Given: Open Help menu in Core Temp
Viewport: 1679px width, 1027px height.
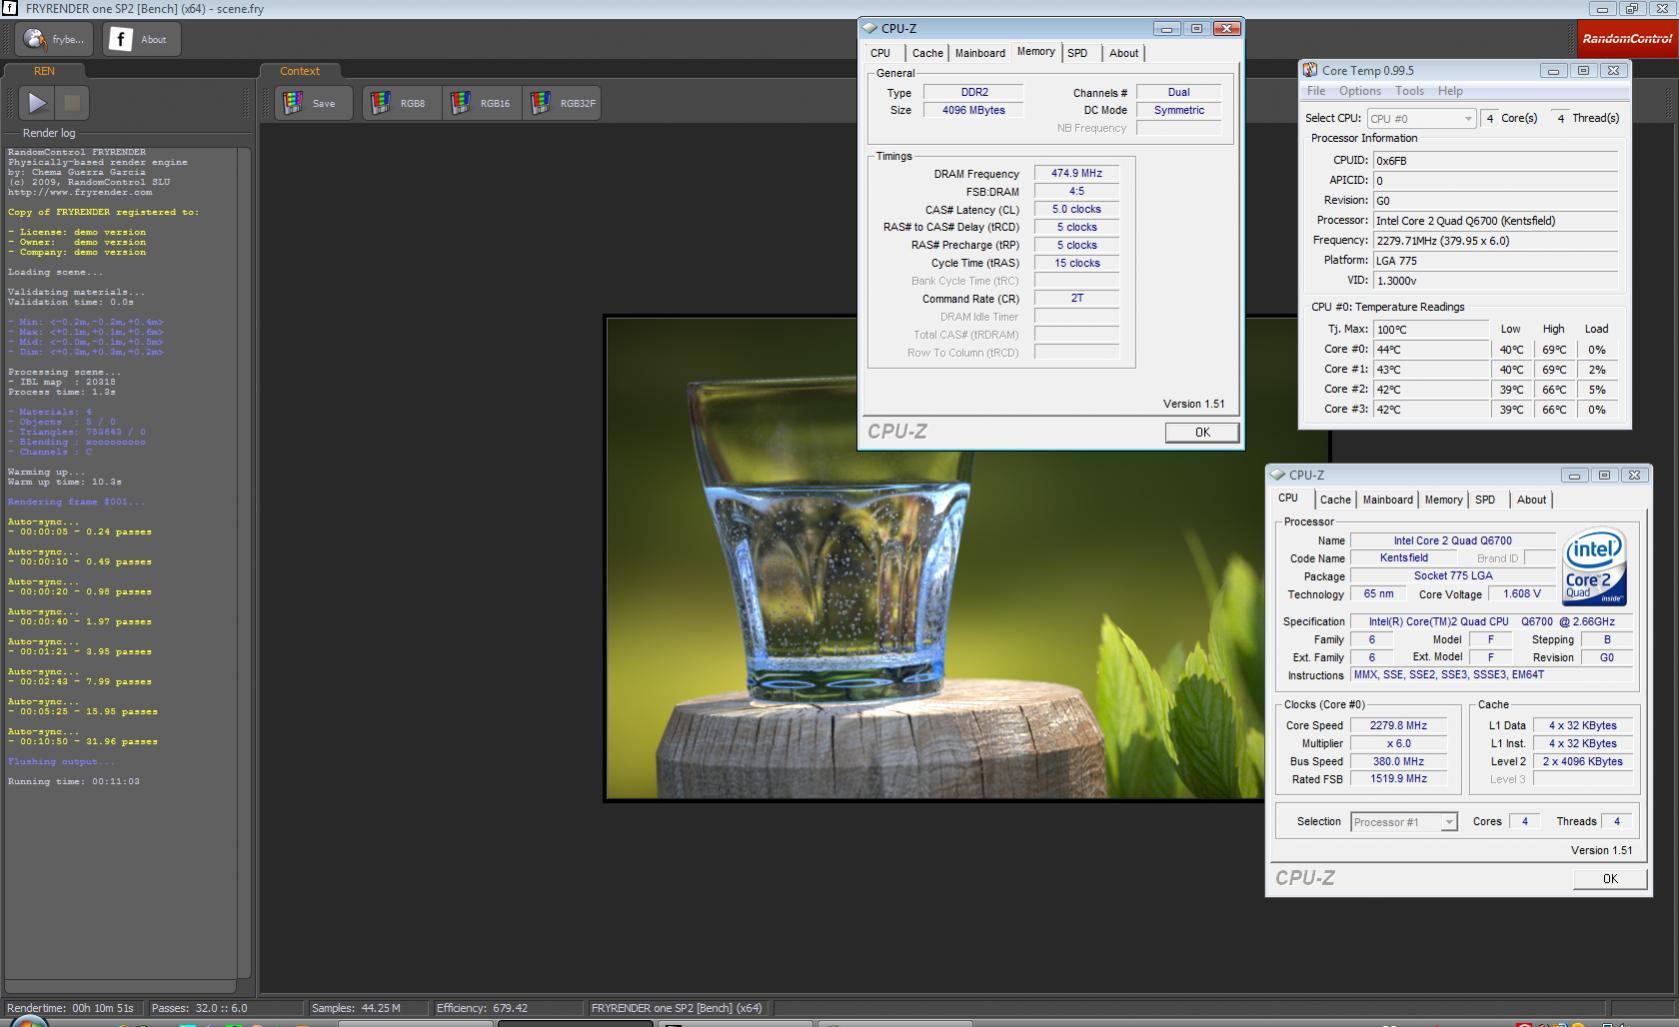Looking at the screenshot, I should (x=1450, y=91).
